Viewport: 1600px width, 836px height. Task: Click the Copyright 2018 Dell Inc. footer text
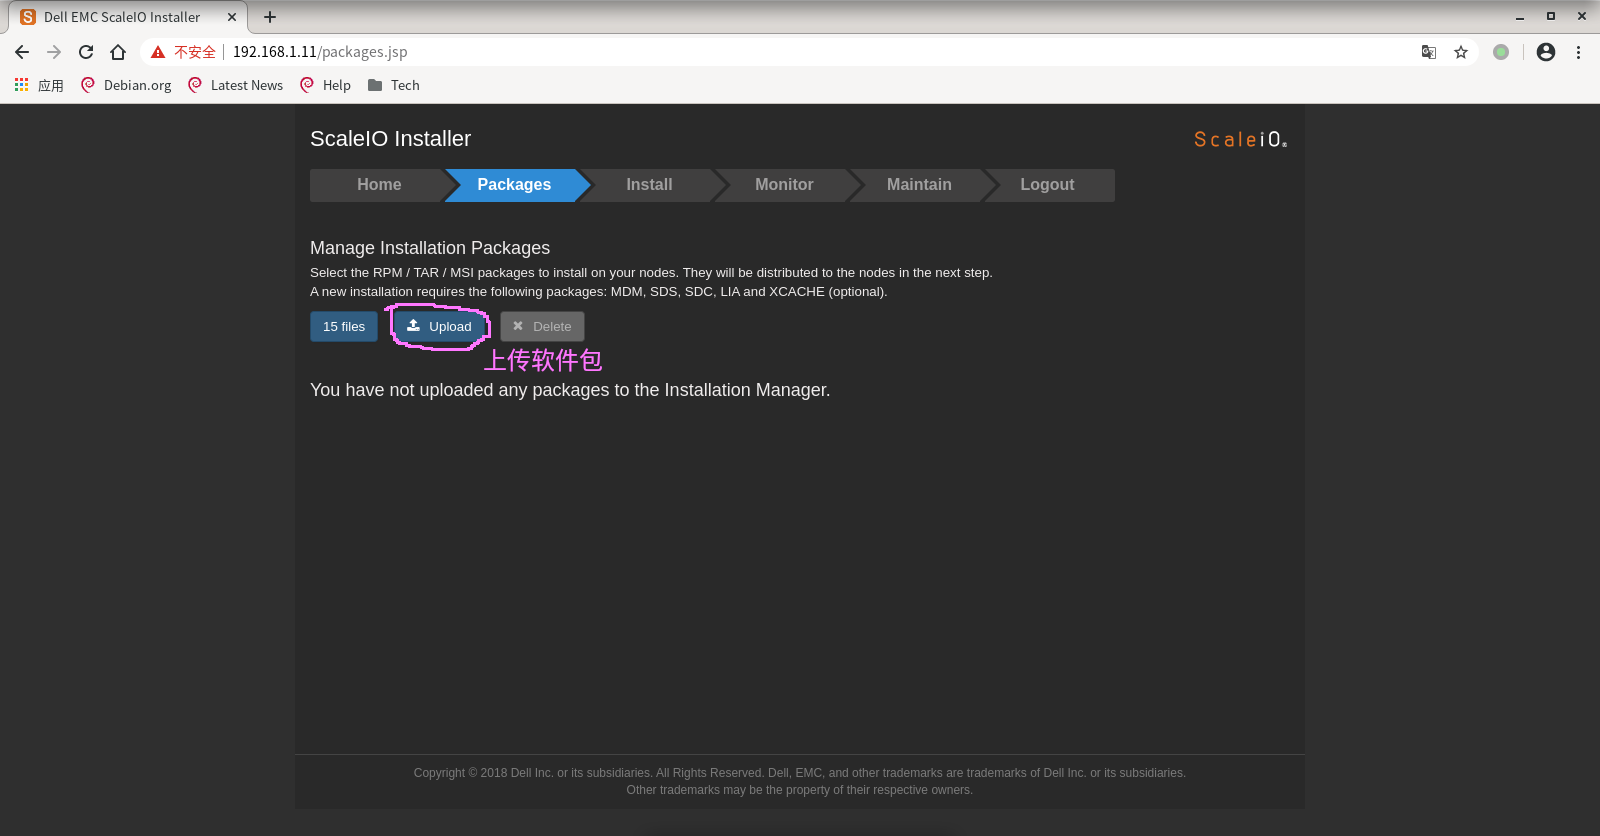(800, 773)
